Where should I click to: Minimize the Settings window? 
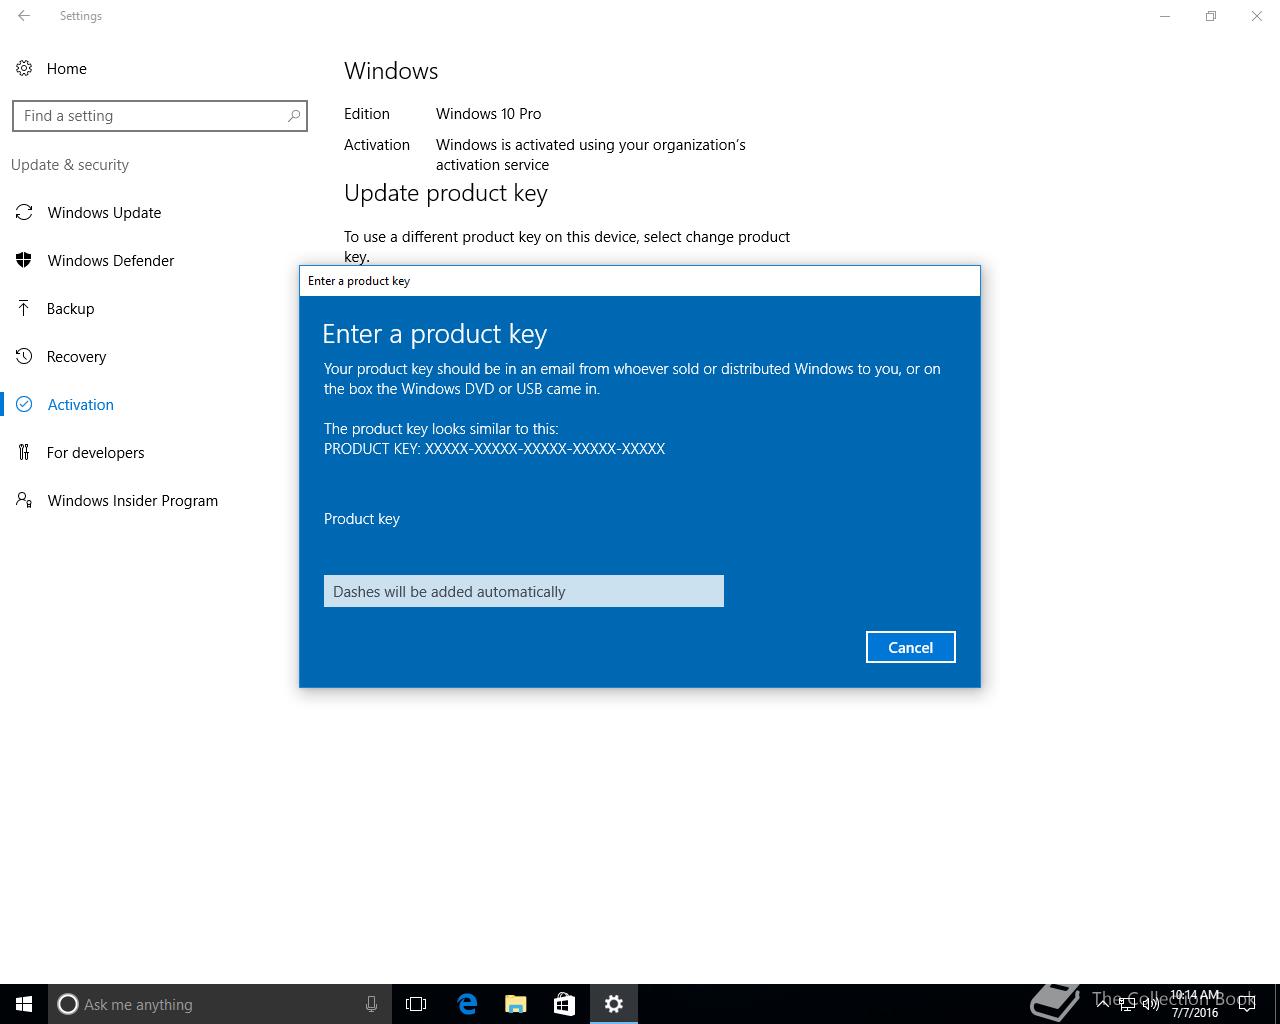[1165, 16]
